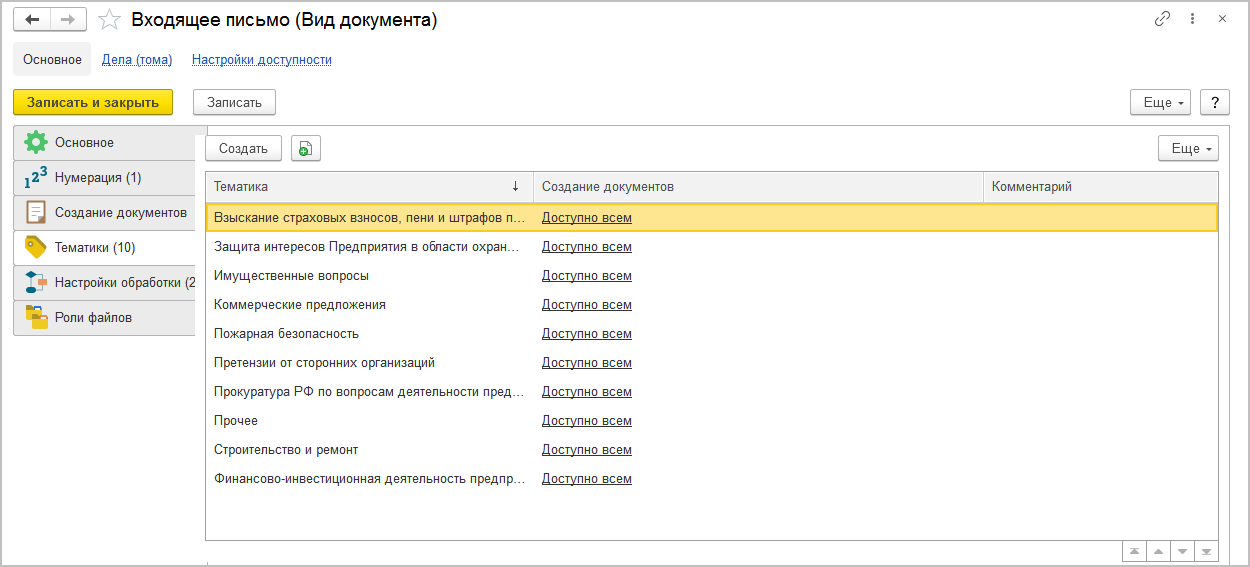Screen dimensions: 1250x567
Task: Select the Коммерческие предложения row
Action: 300,305
